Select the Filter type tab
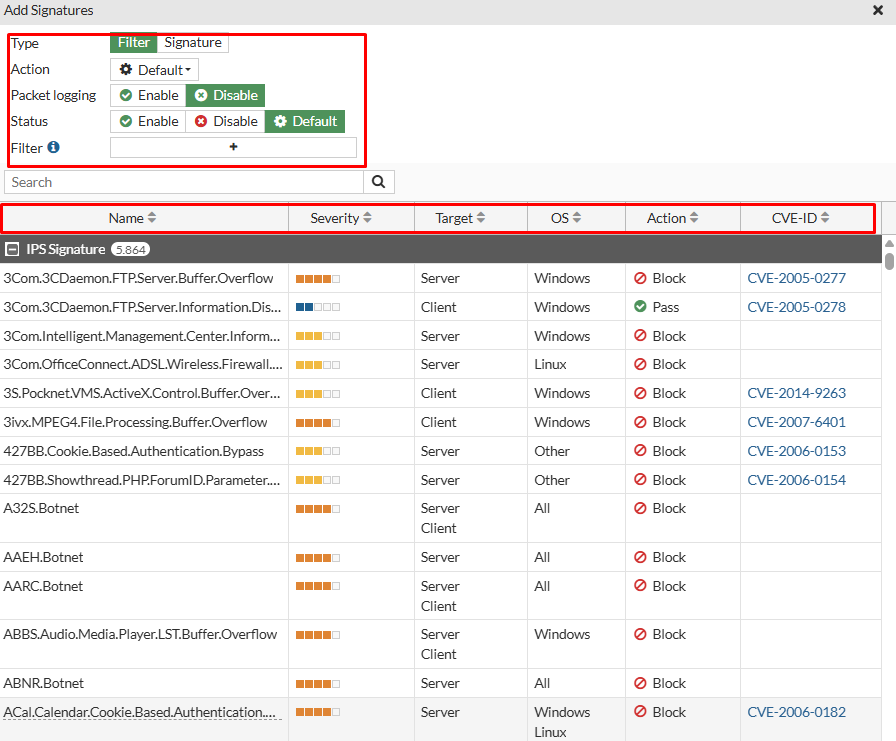 pyautogui.click(x=134, y=42)
